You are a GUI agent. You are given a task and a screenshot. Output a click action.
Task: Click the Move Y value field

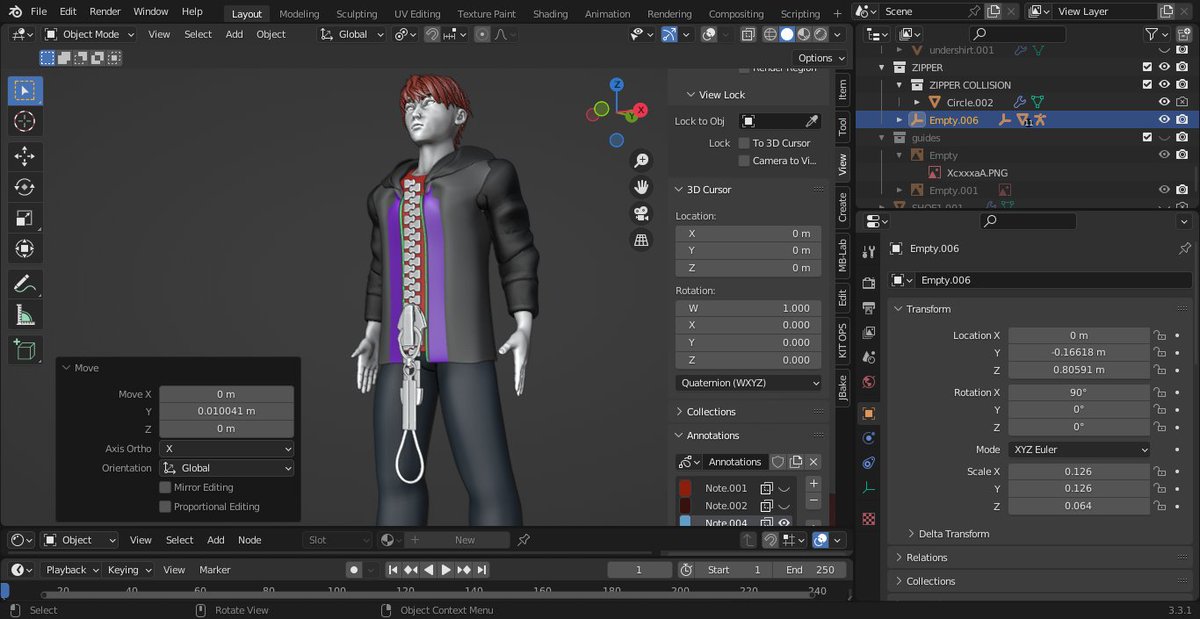pyautogui.click(x=226, y=411)
